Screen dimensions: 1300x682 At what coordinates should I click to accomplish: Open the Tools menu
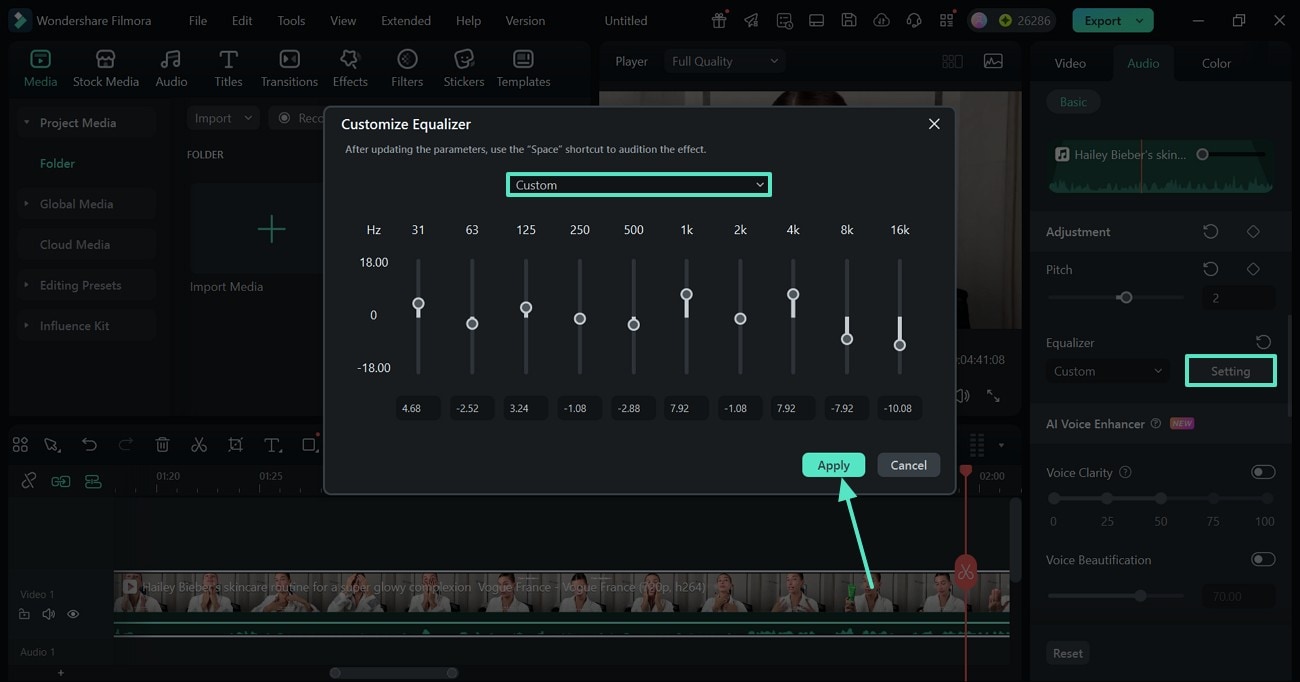click(291, 20)
